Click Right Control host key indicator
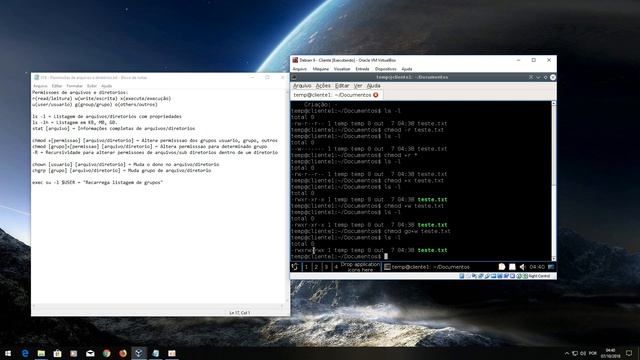Image resolution: width=640 pixels, height=360 pixels. pyautogui.click(x=539, y=276)
